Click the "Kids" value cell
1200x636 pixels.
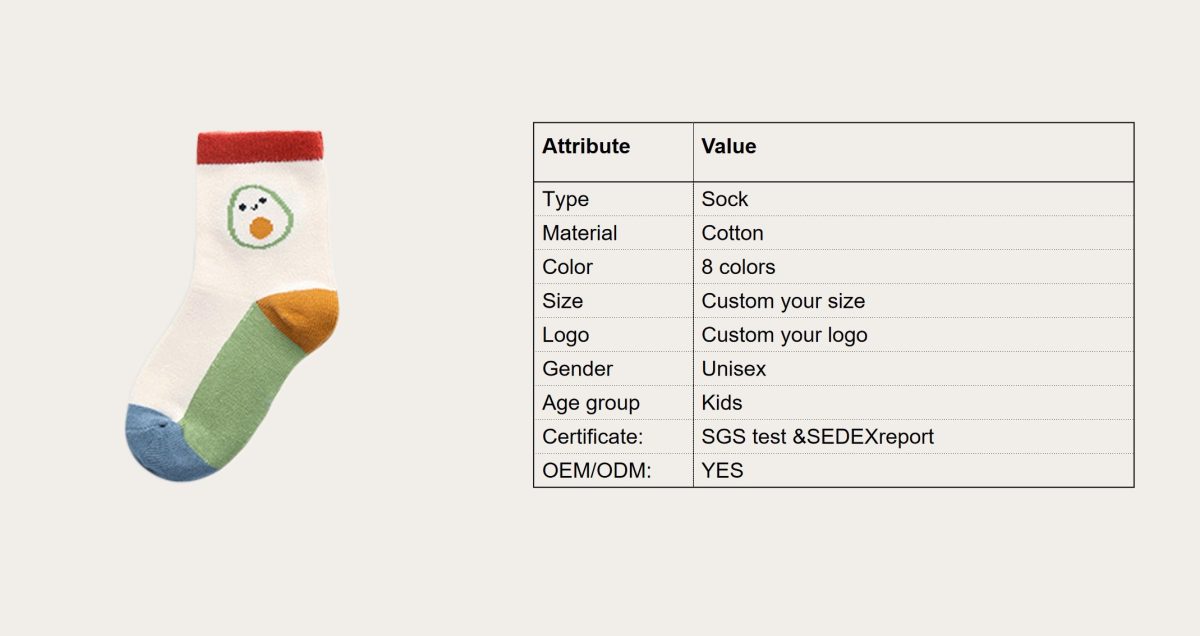722,403
